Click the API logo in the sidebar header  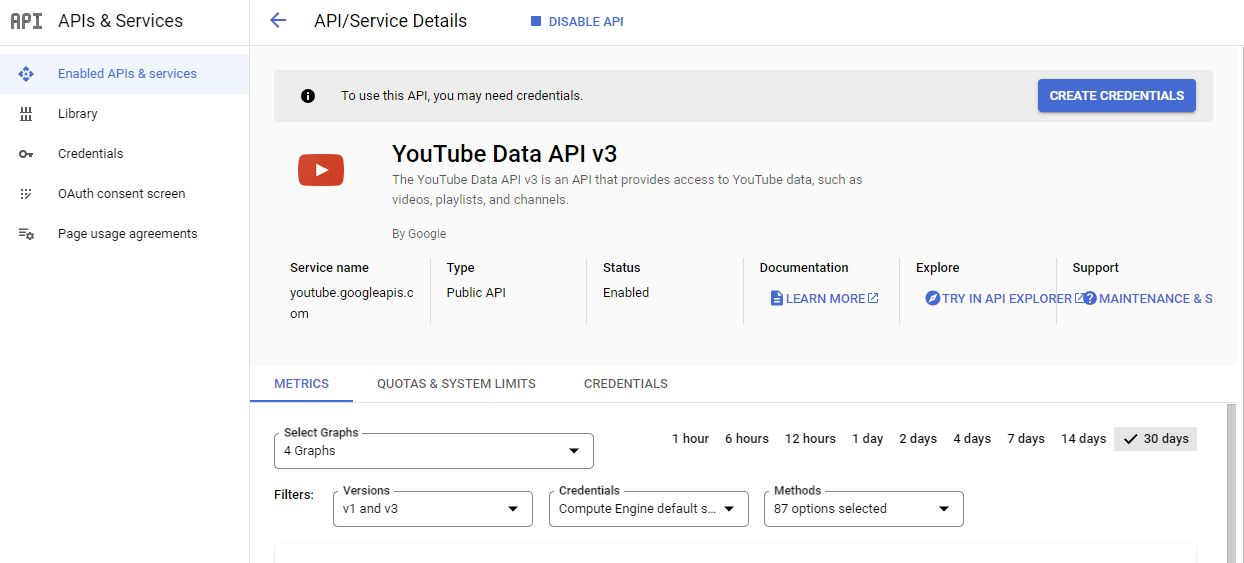[x=26, y=21]
